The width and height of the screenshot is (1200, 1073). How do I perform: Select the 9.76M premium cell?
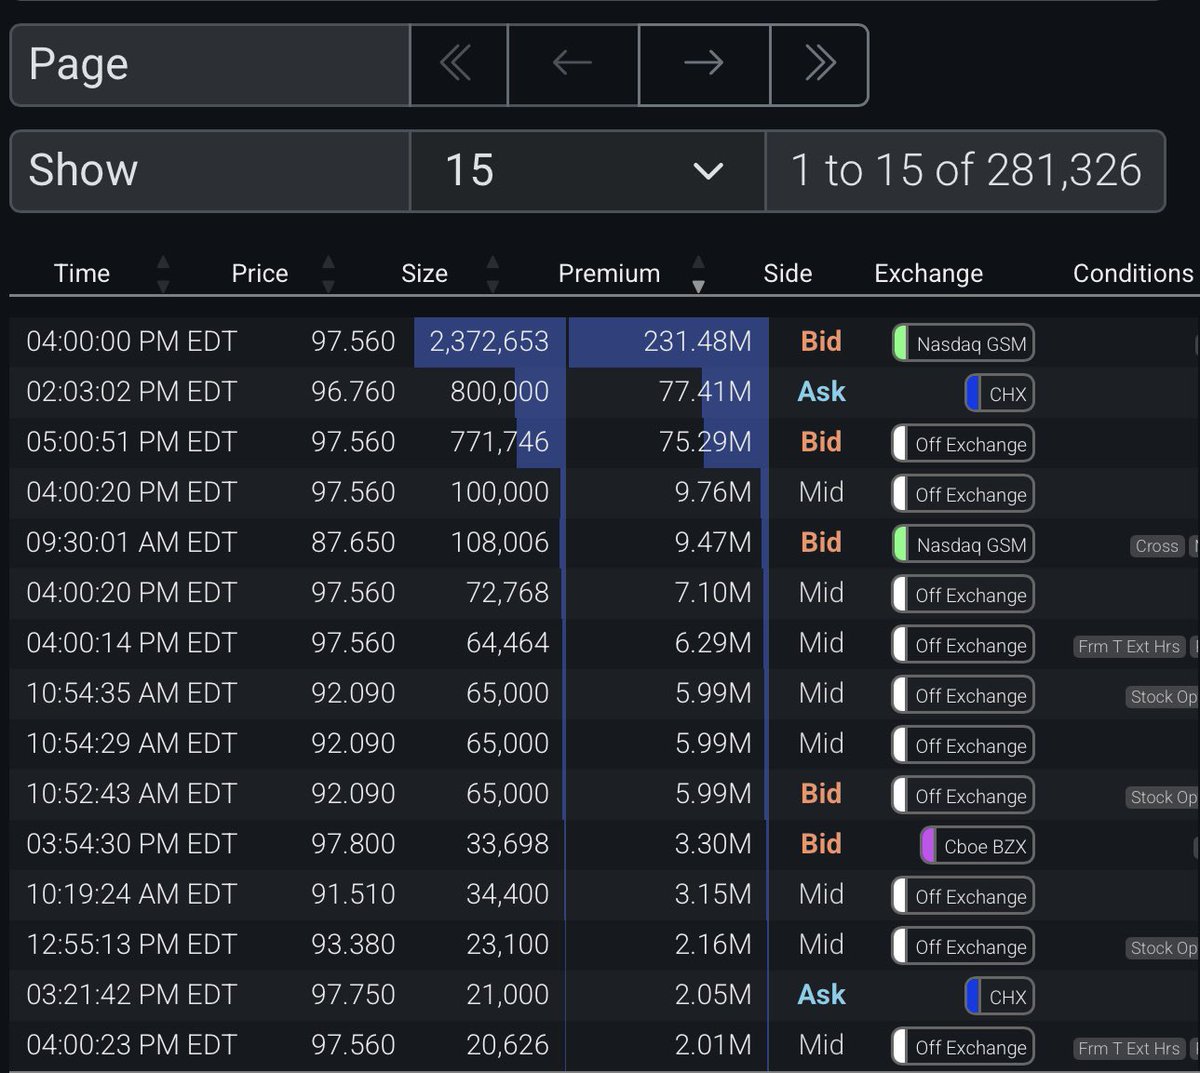tap(713, 492)
